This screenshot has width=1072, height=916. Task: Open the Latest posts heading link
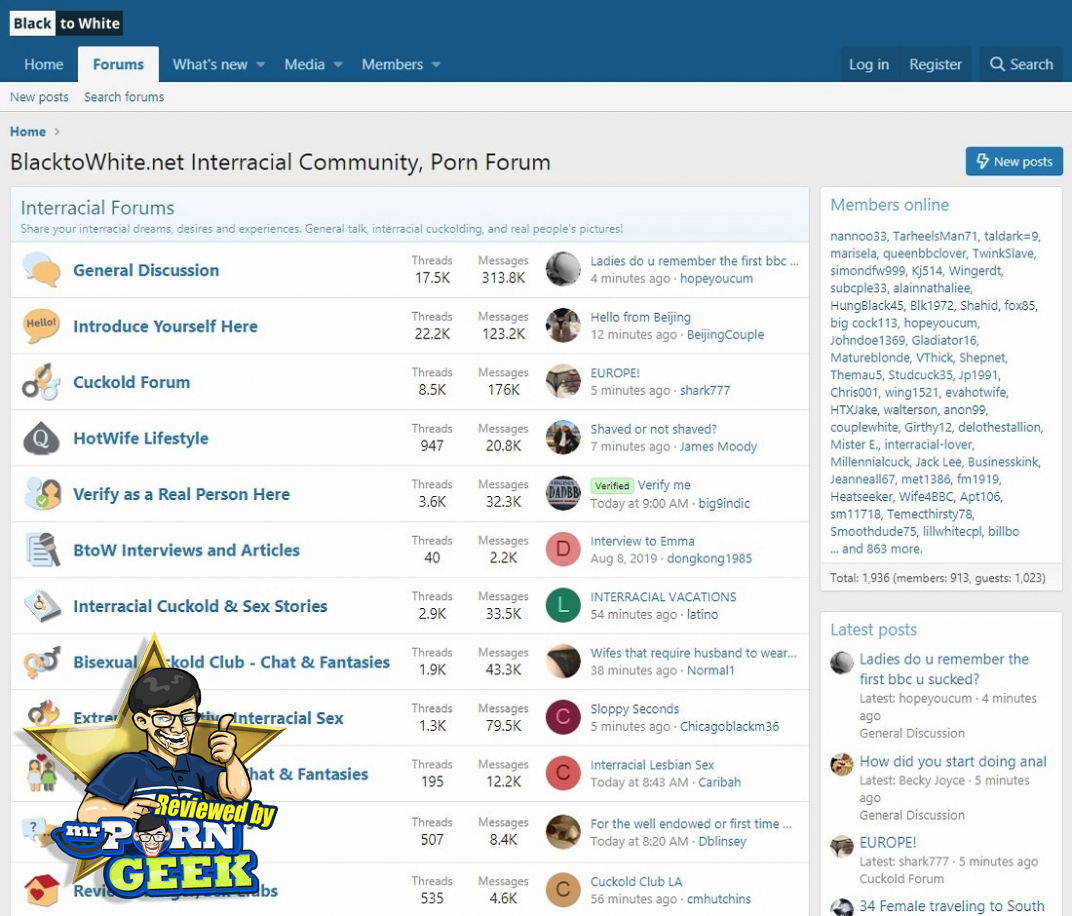pos(873,630)
